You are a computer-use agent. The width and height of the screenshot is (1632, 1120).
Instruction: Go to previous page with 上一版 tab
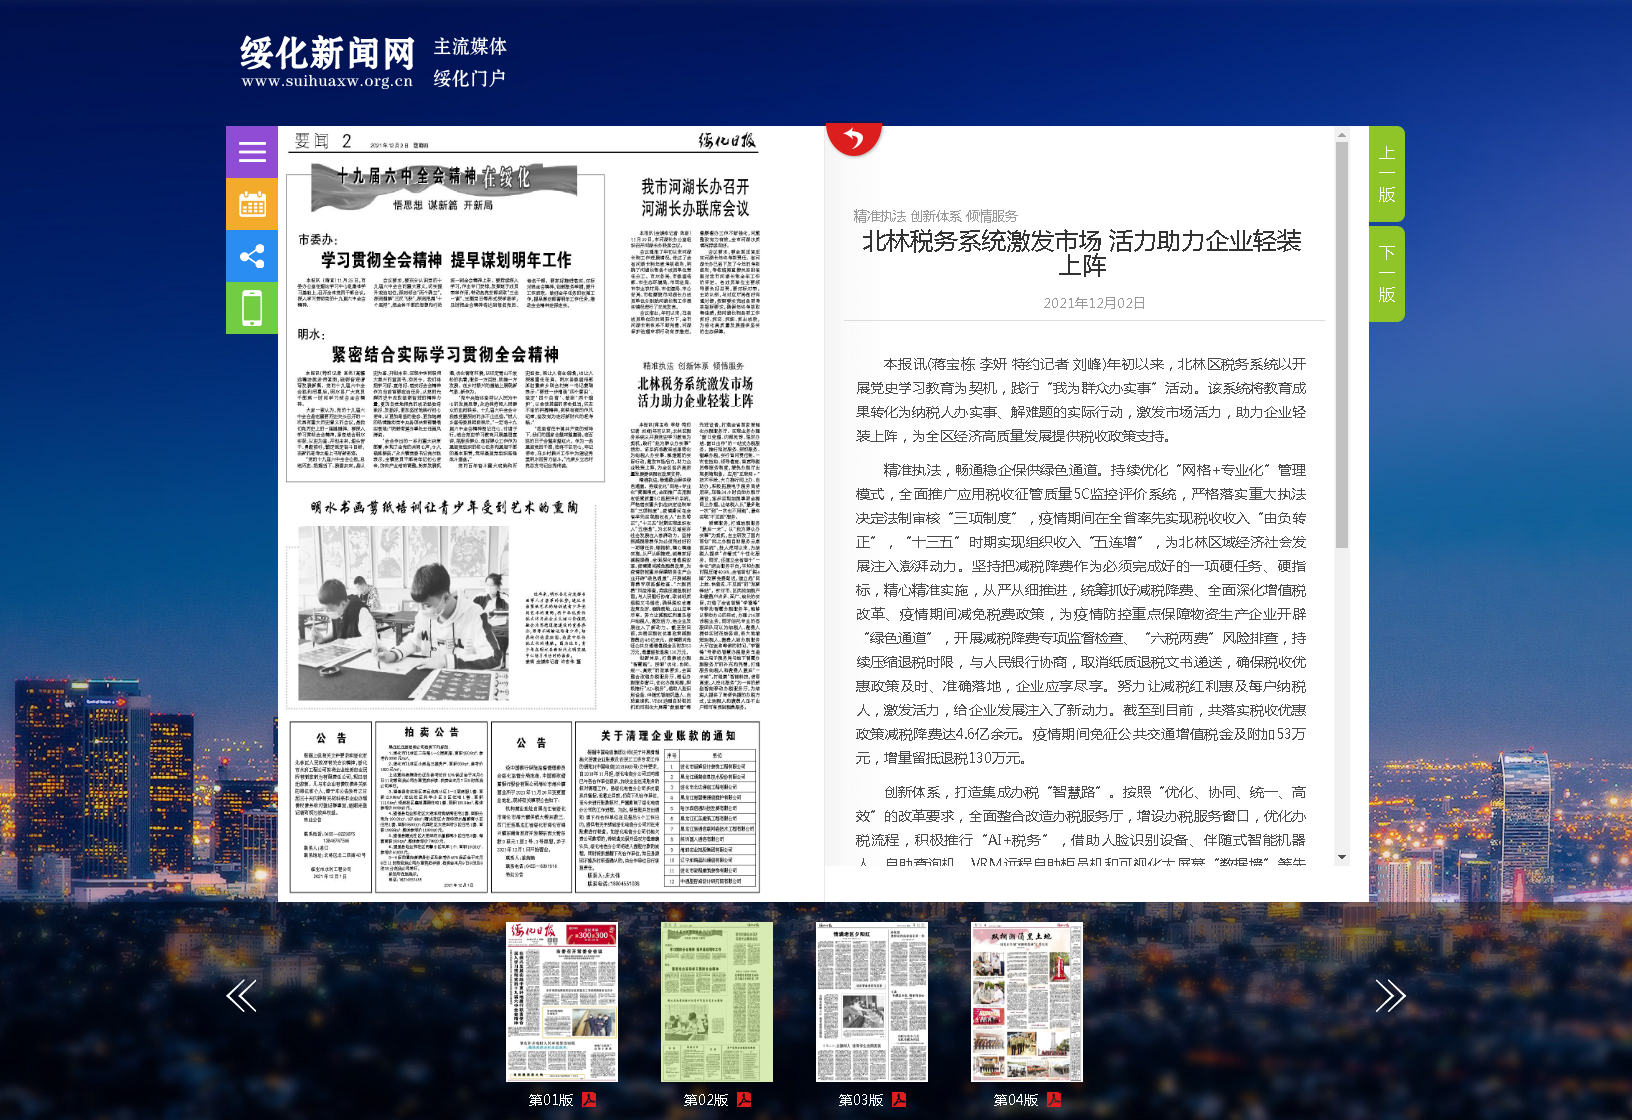pyautogui.click(x=1386, y=174)
